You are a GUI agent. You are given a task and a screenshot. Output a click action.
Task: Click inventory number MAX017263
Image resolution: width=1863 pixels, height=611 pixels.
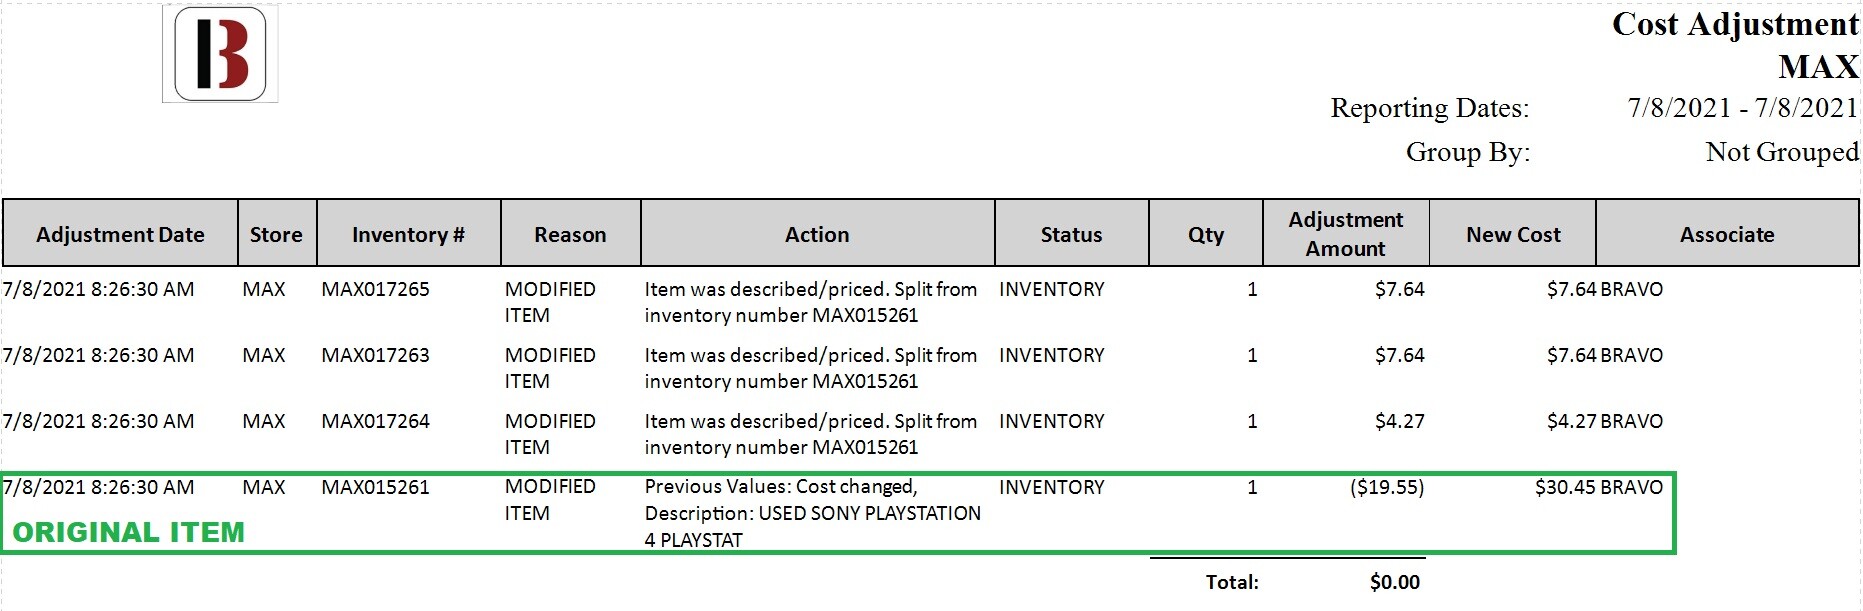375,355
